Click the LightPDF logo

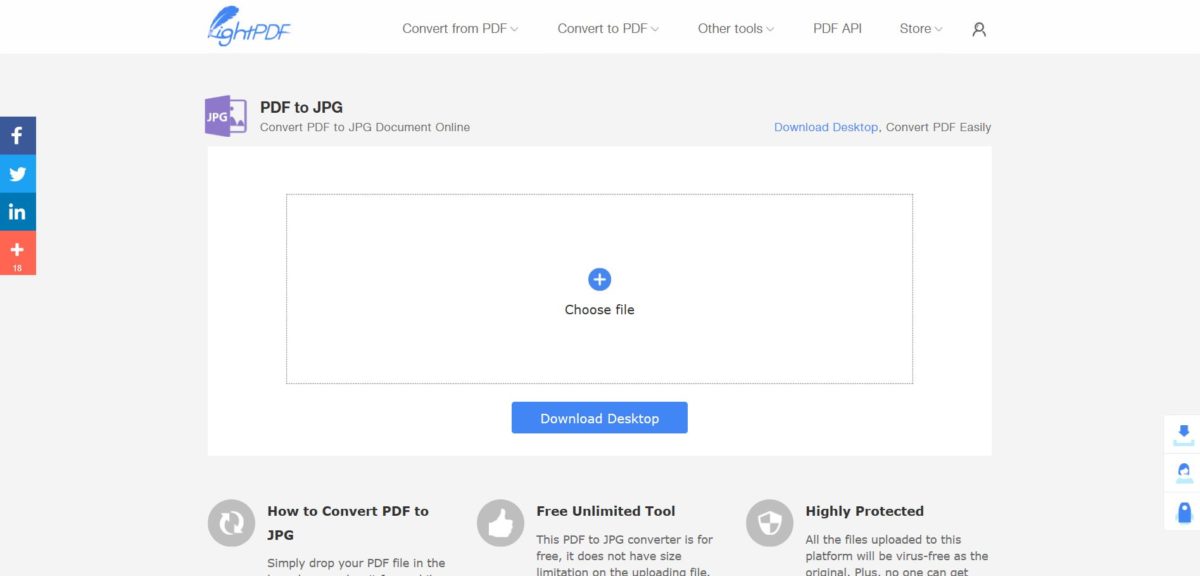click(249, 27)
